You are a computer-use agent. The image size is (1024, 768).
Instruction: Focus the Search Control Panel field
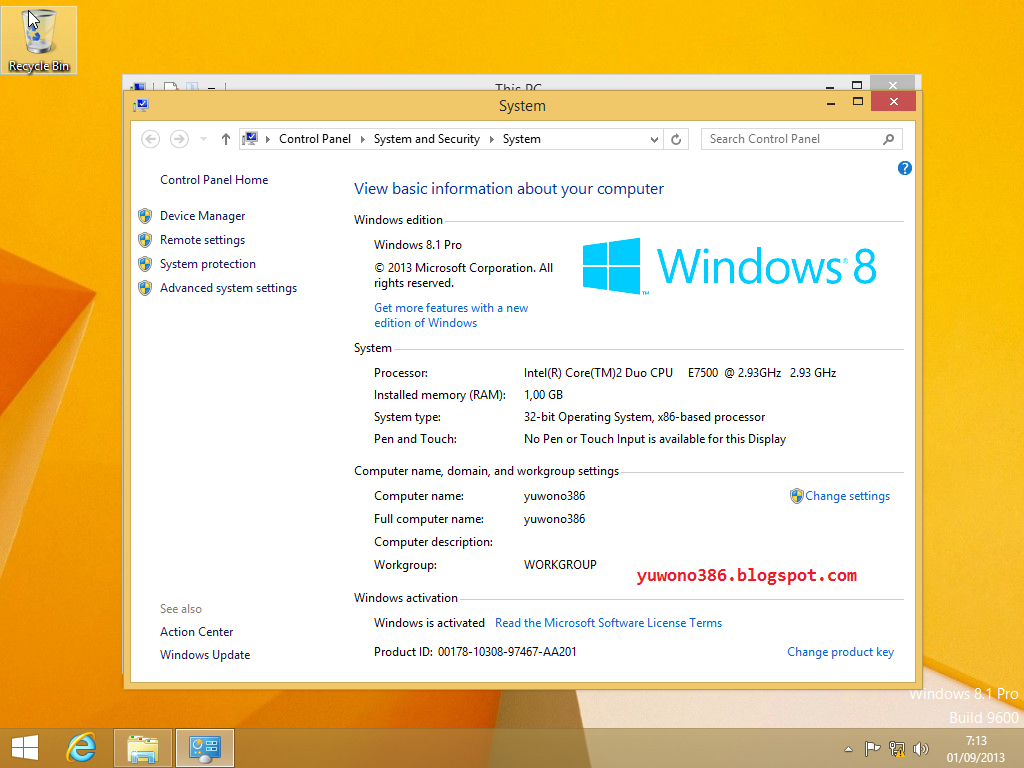tap(801, 139)
